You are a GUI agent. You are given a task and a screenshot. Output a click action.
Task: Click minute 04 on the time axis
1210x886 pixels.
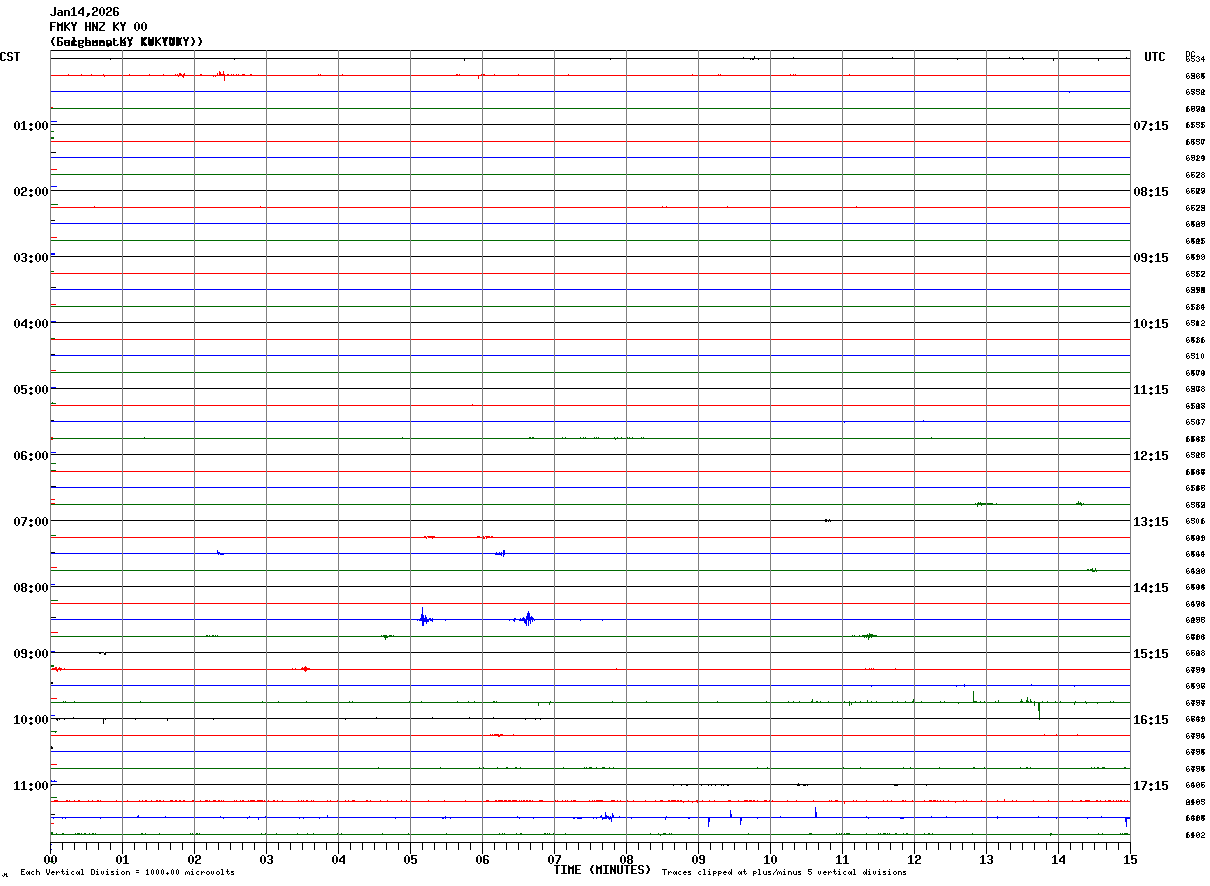tap(338, 859)
